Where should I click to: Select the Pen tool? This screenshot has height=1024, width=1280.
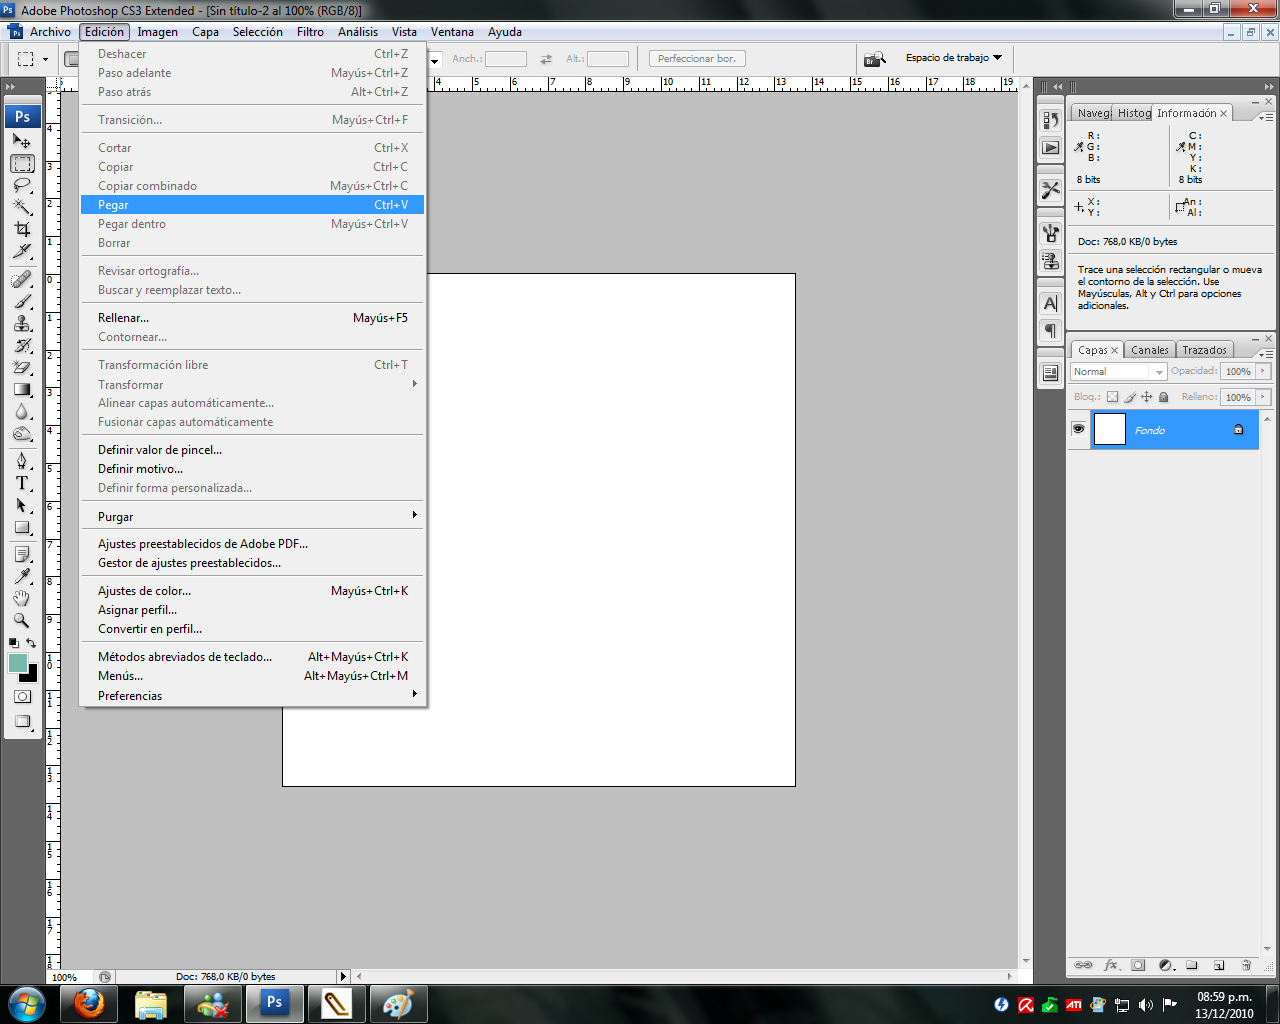pyautogui.click(x=22, y=461)
